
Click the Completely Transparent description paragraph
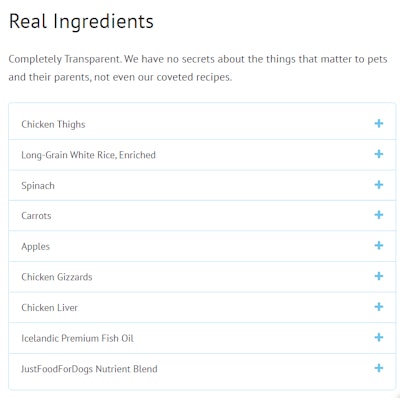coord(198,68)
